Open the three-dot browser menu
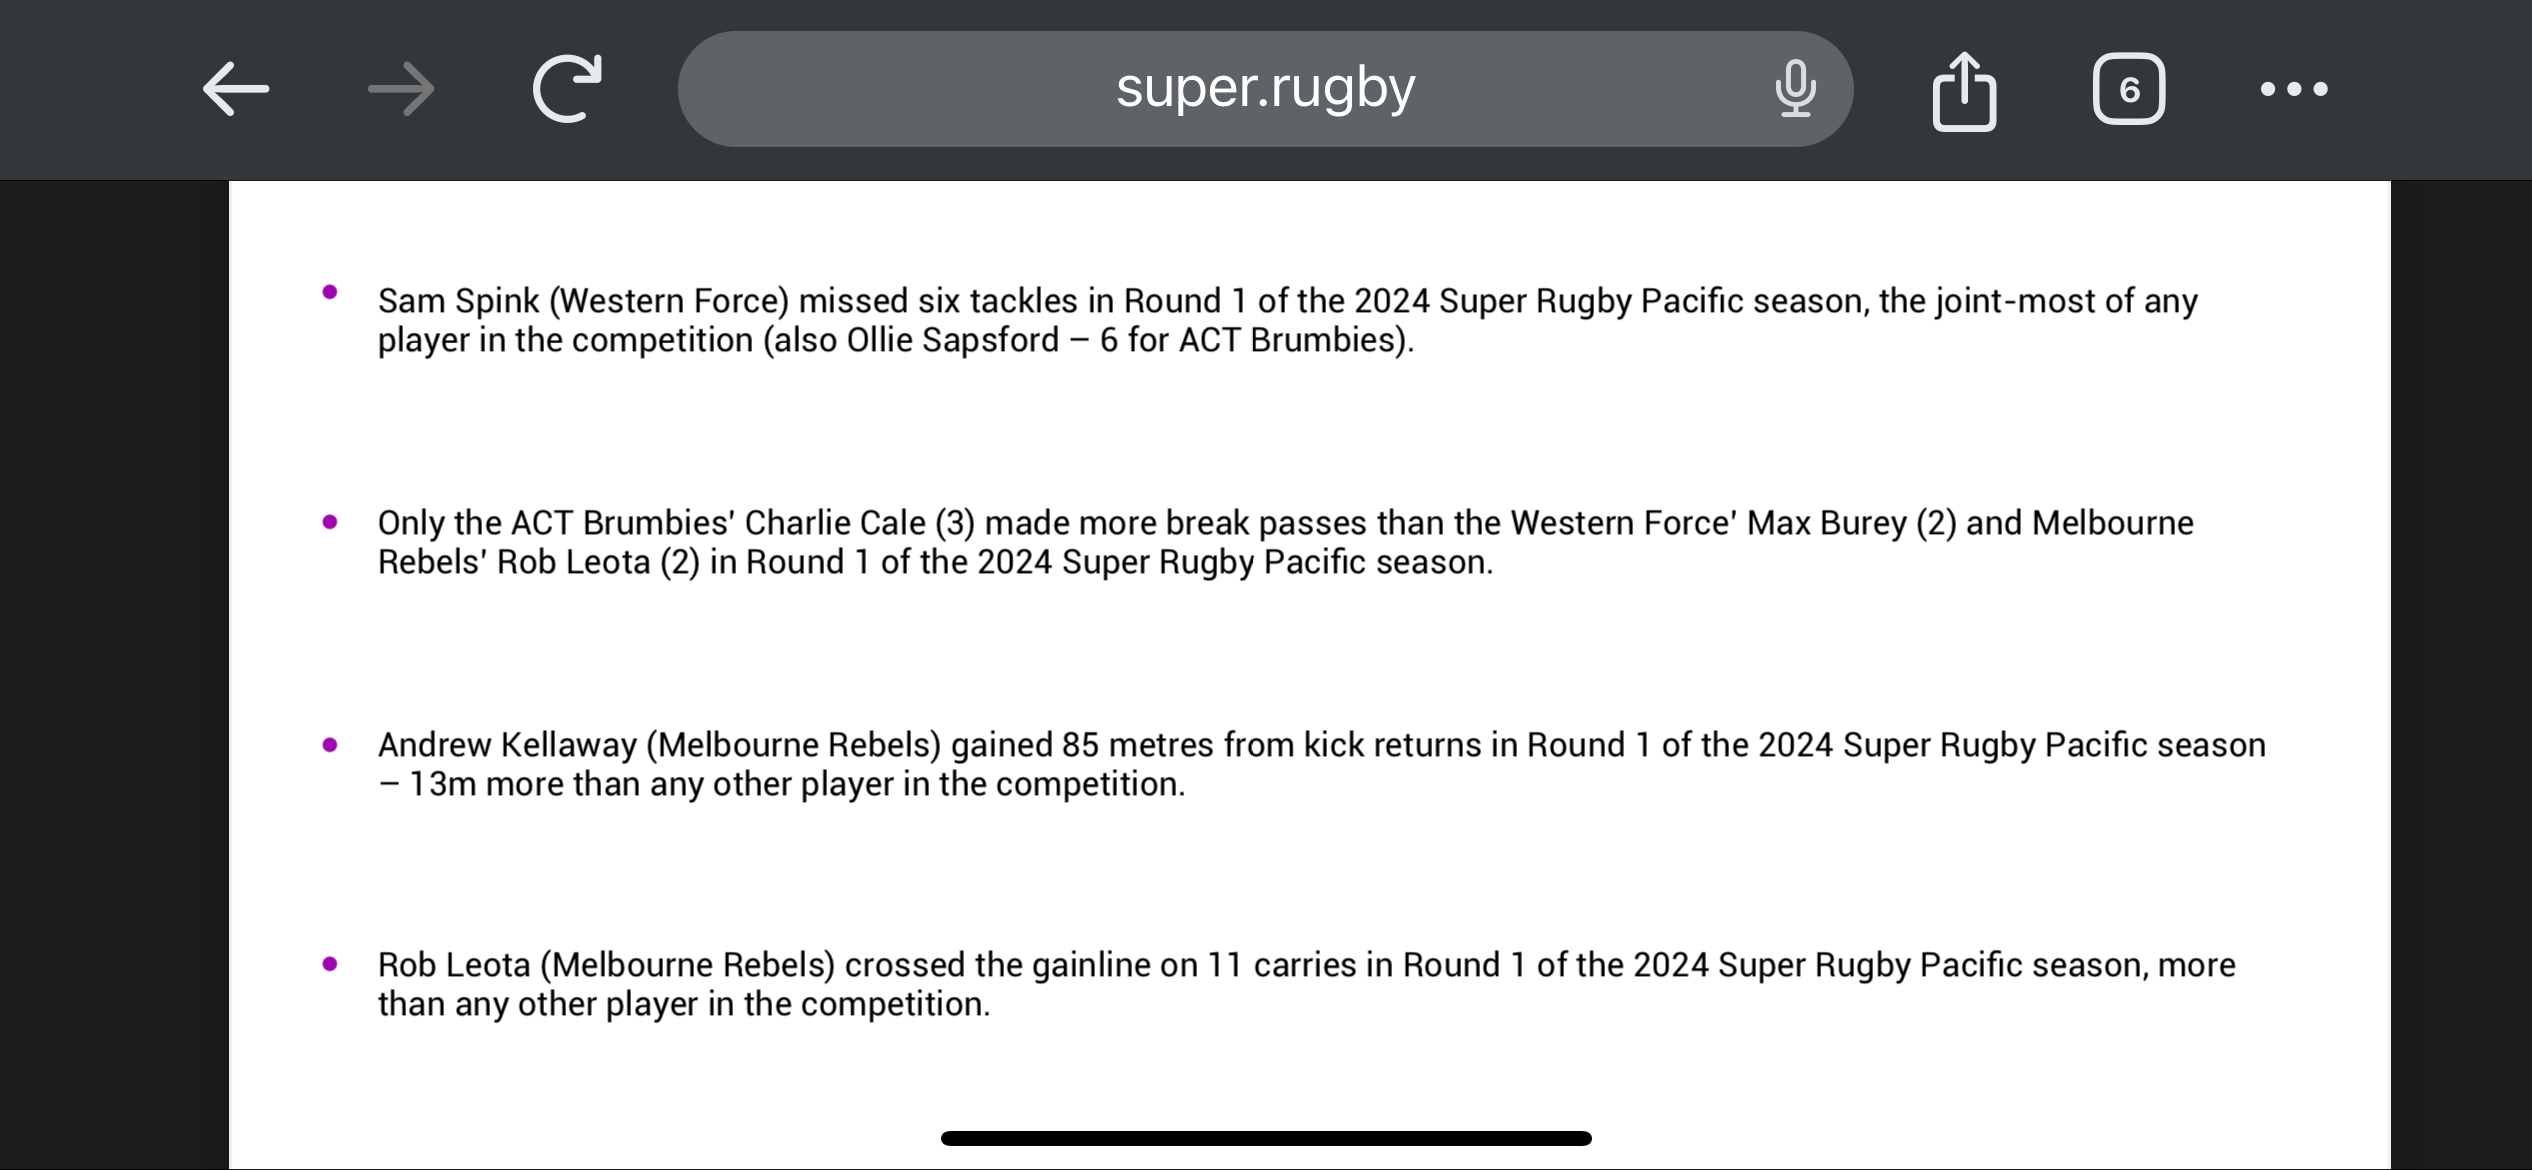2532x1170 pixels. point(2294,89)
